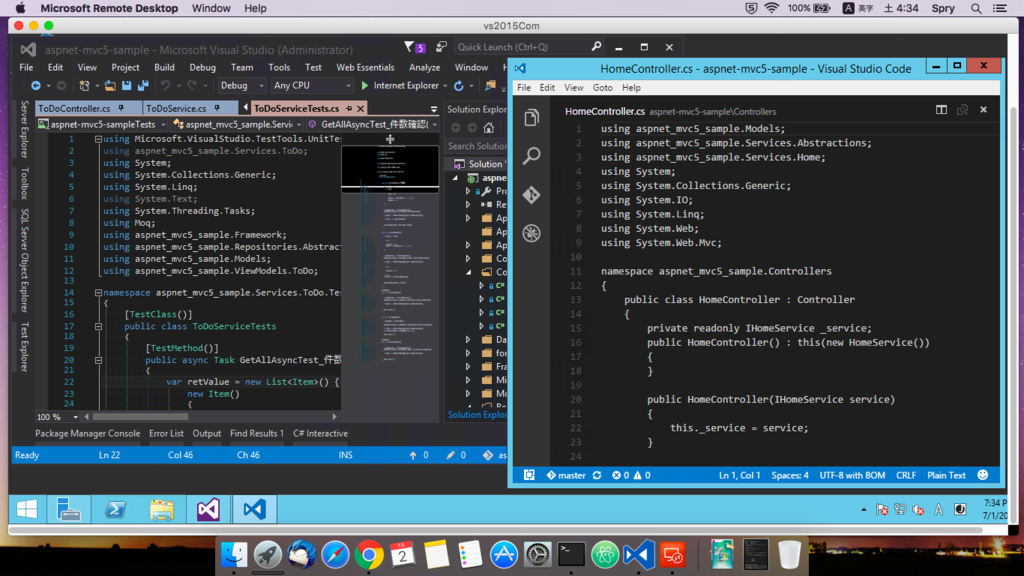Open the Error List tab
This screenshot has height=576, width=1024.
click(x=166, y=433)
